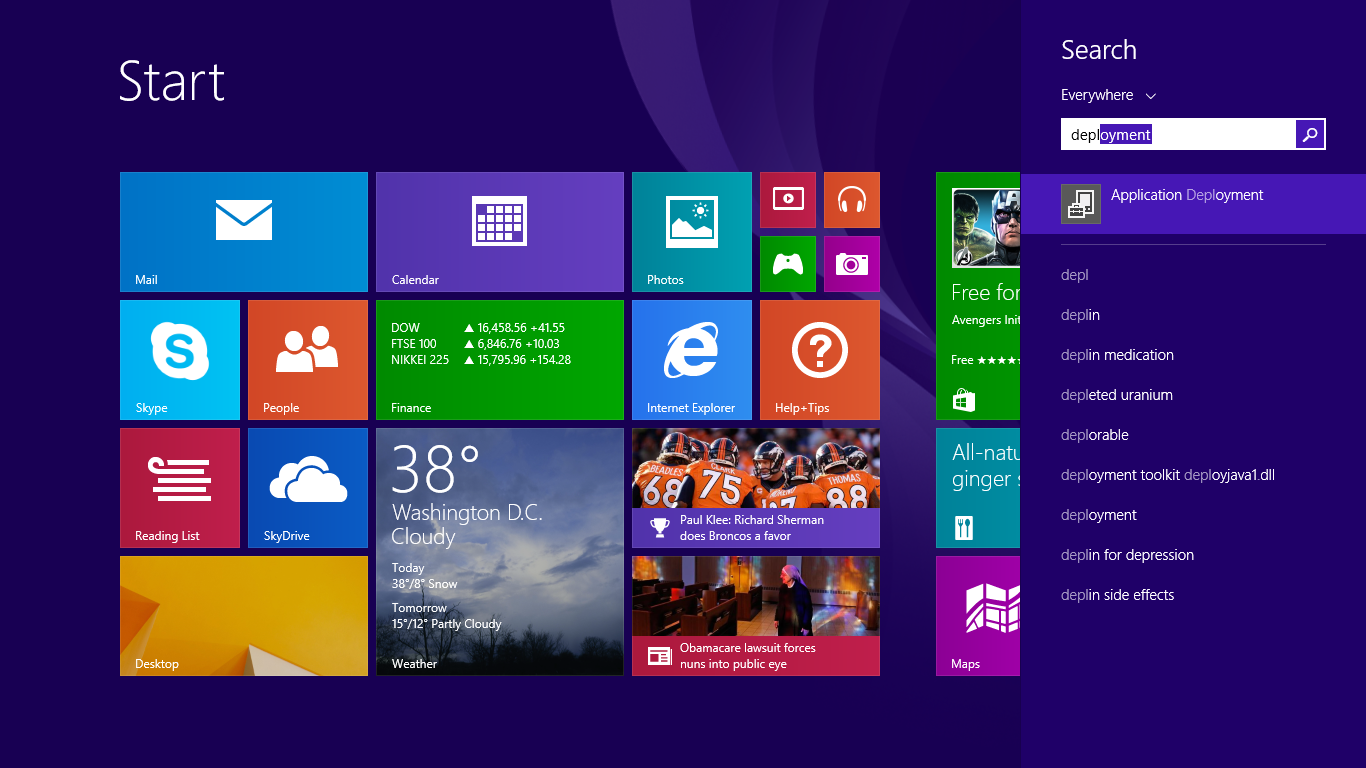The height and width of the screenshot is (768, 1366).
Task: Click the search magnifier button
Action: click(1310, 133)
